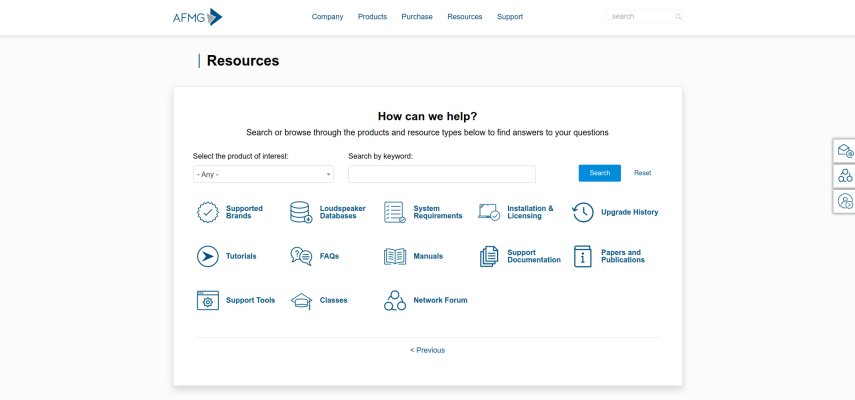Open the Classes link text
The width and height of the screenshot is (855, 400).
pos(333,300)
